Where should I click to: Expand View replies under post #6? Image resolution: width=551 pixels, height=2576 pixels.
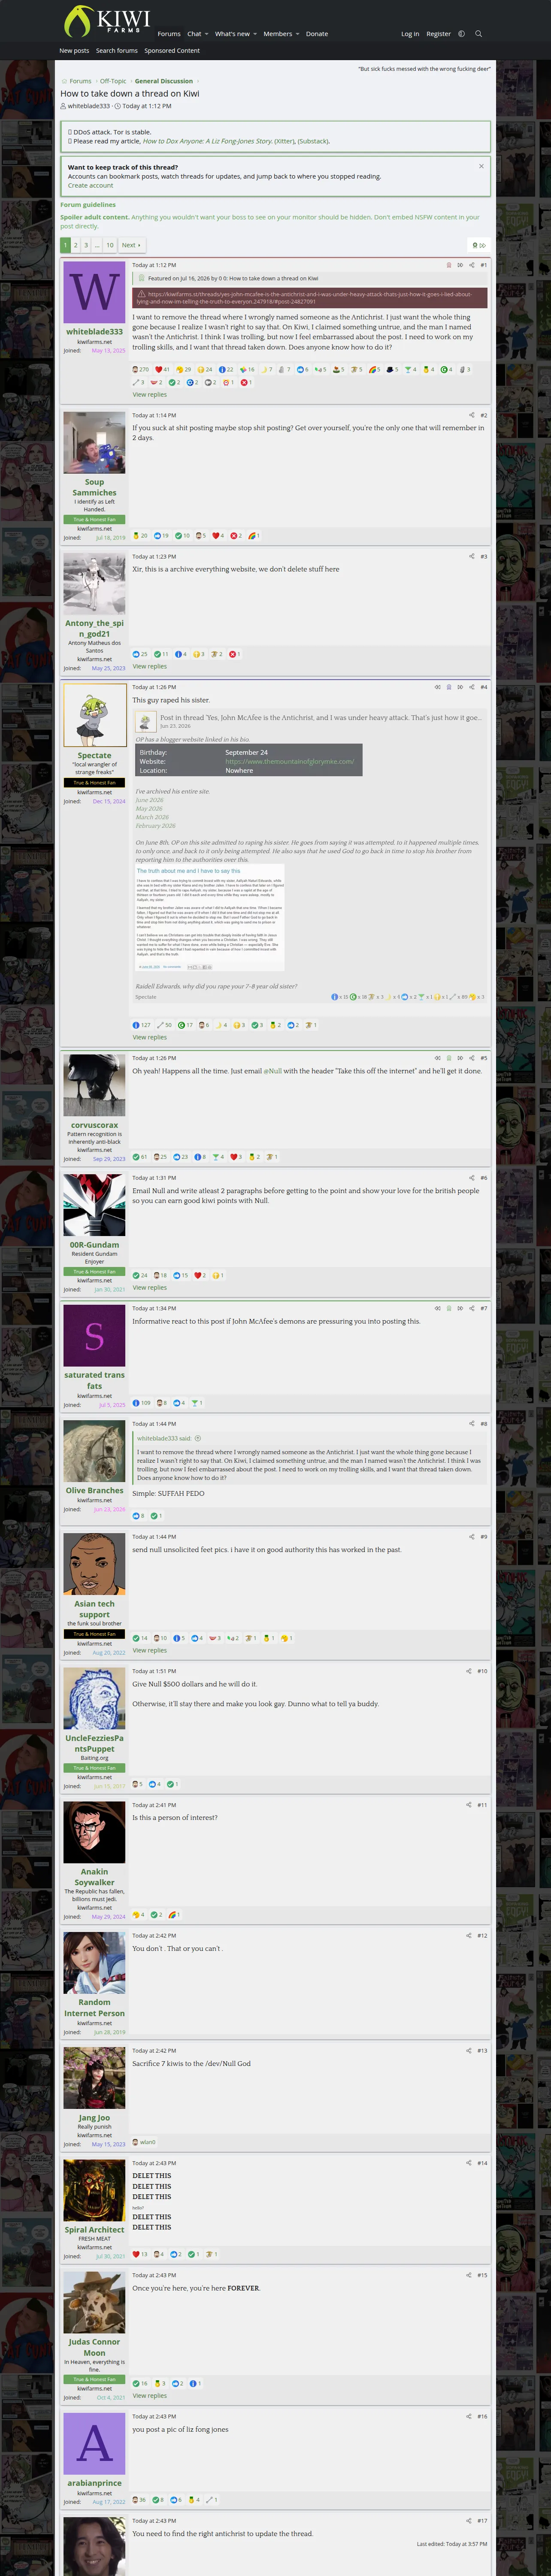tap(150, 1287)
